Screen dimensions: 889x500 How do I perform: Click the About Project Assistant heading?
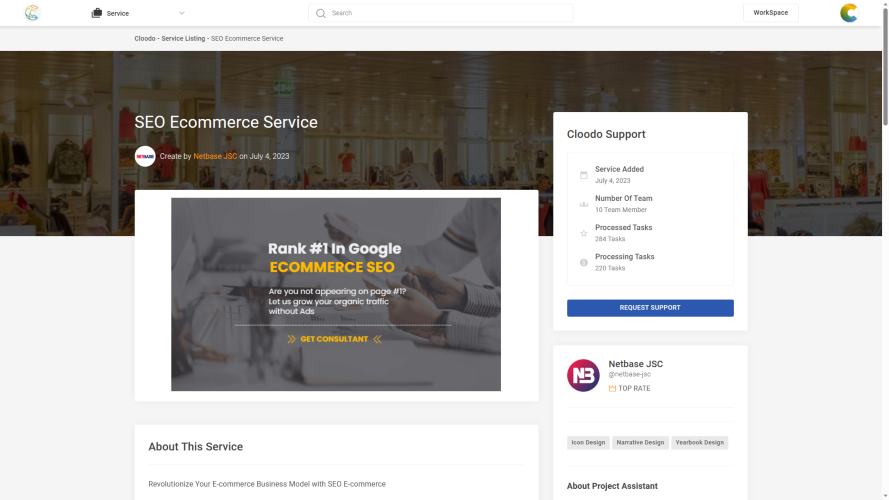(x=612, y=486)
